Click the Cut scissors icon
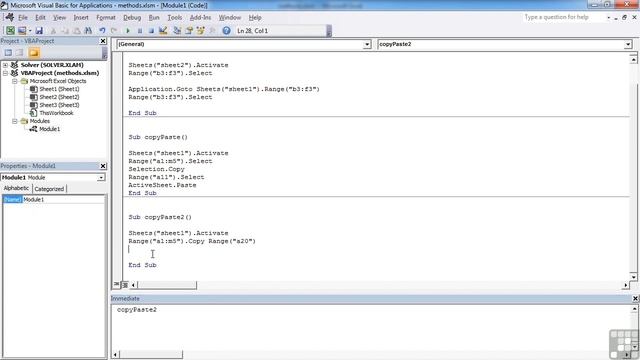 click(53, 31)
